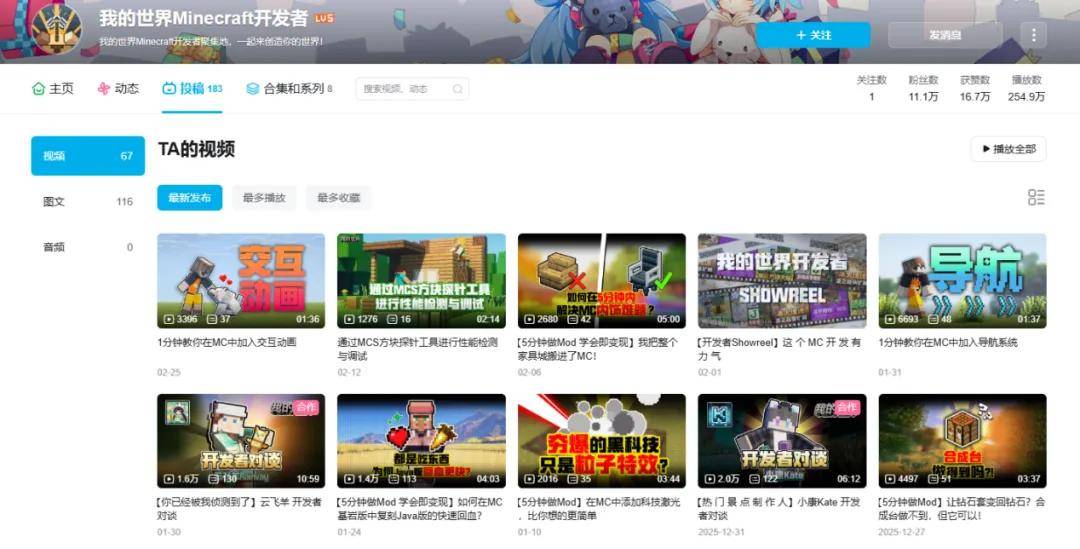The image size is (1080, 549).
Task: Open the SHOWREEL video thumbnail
Action: click(x=782, y=280)
